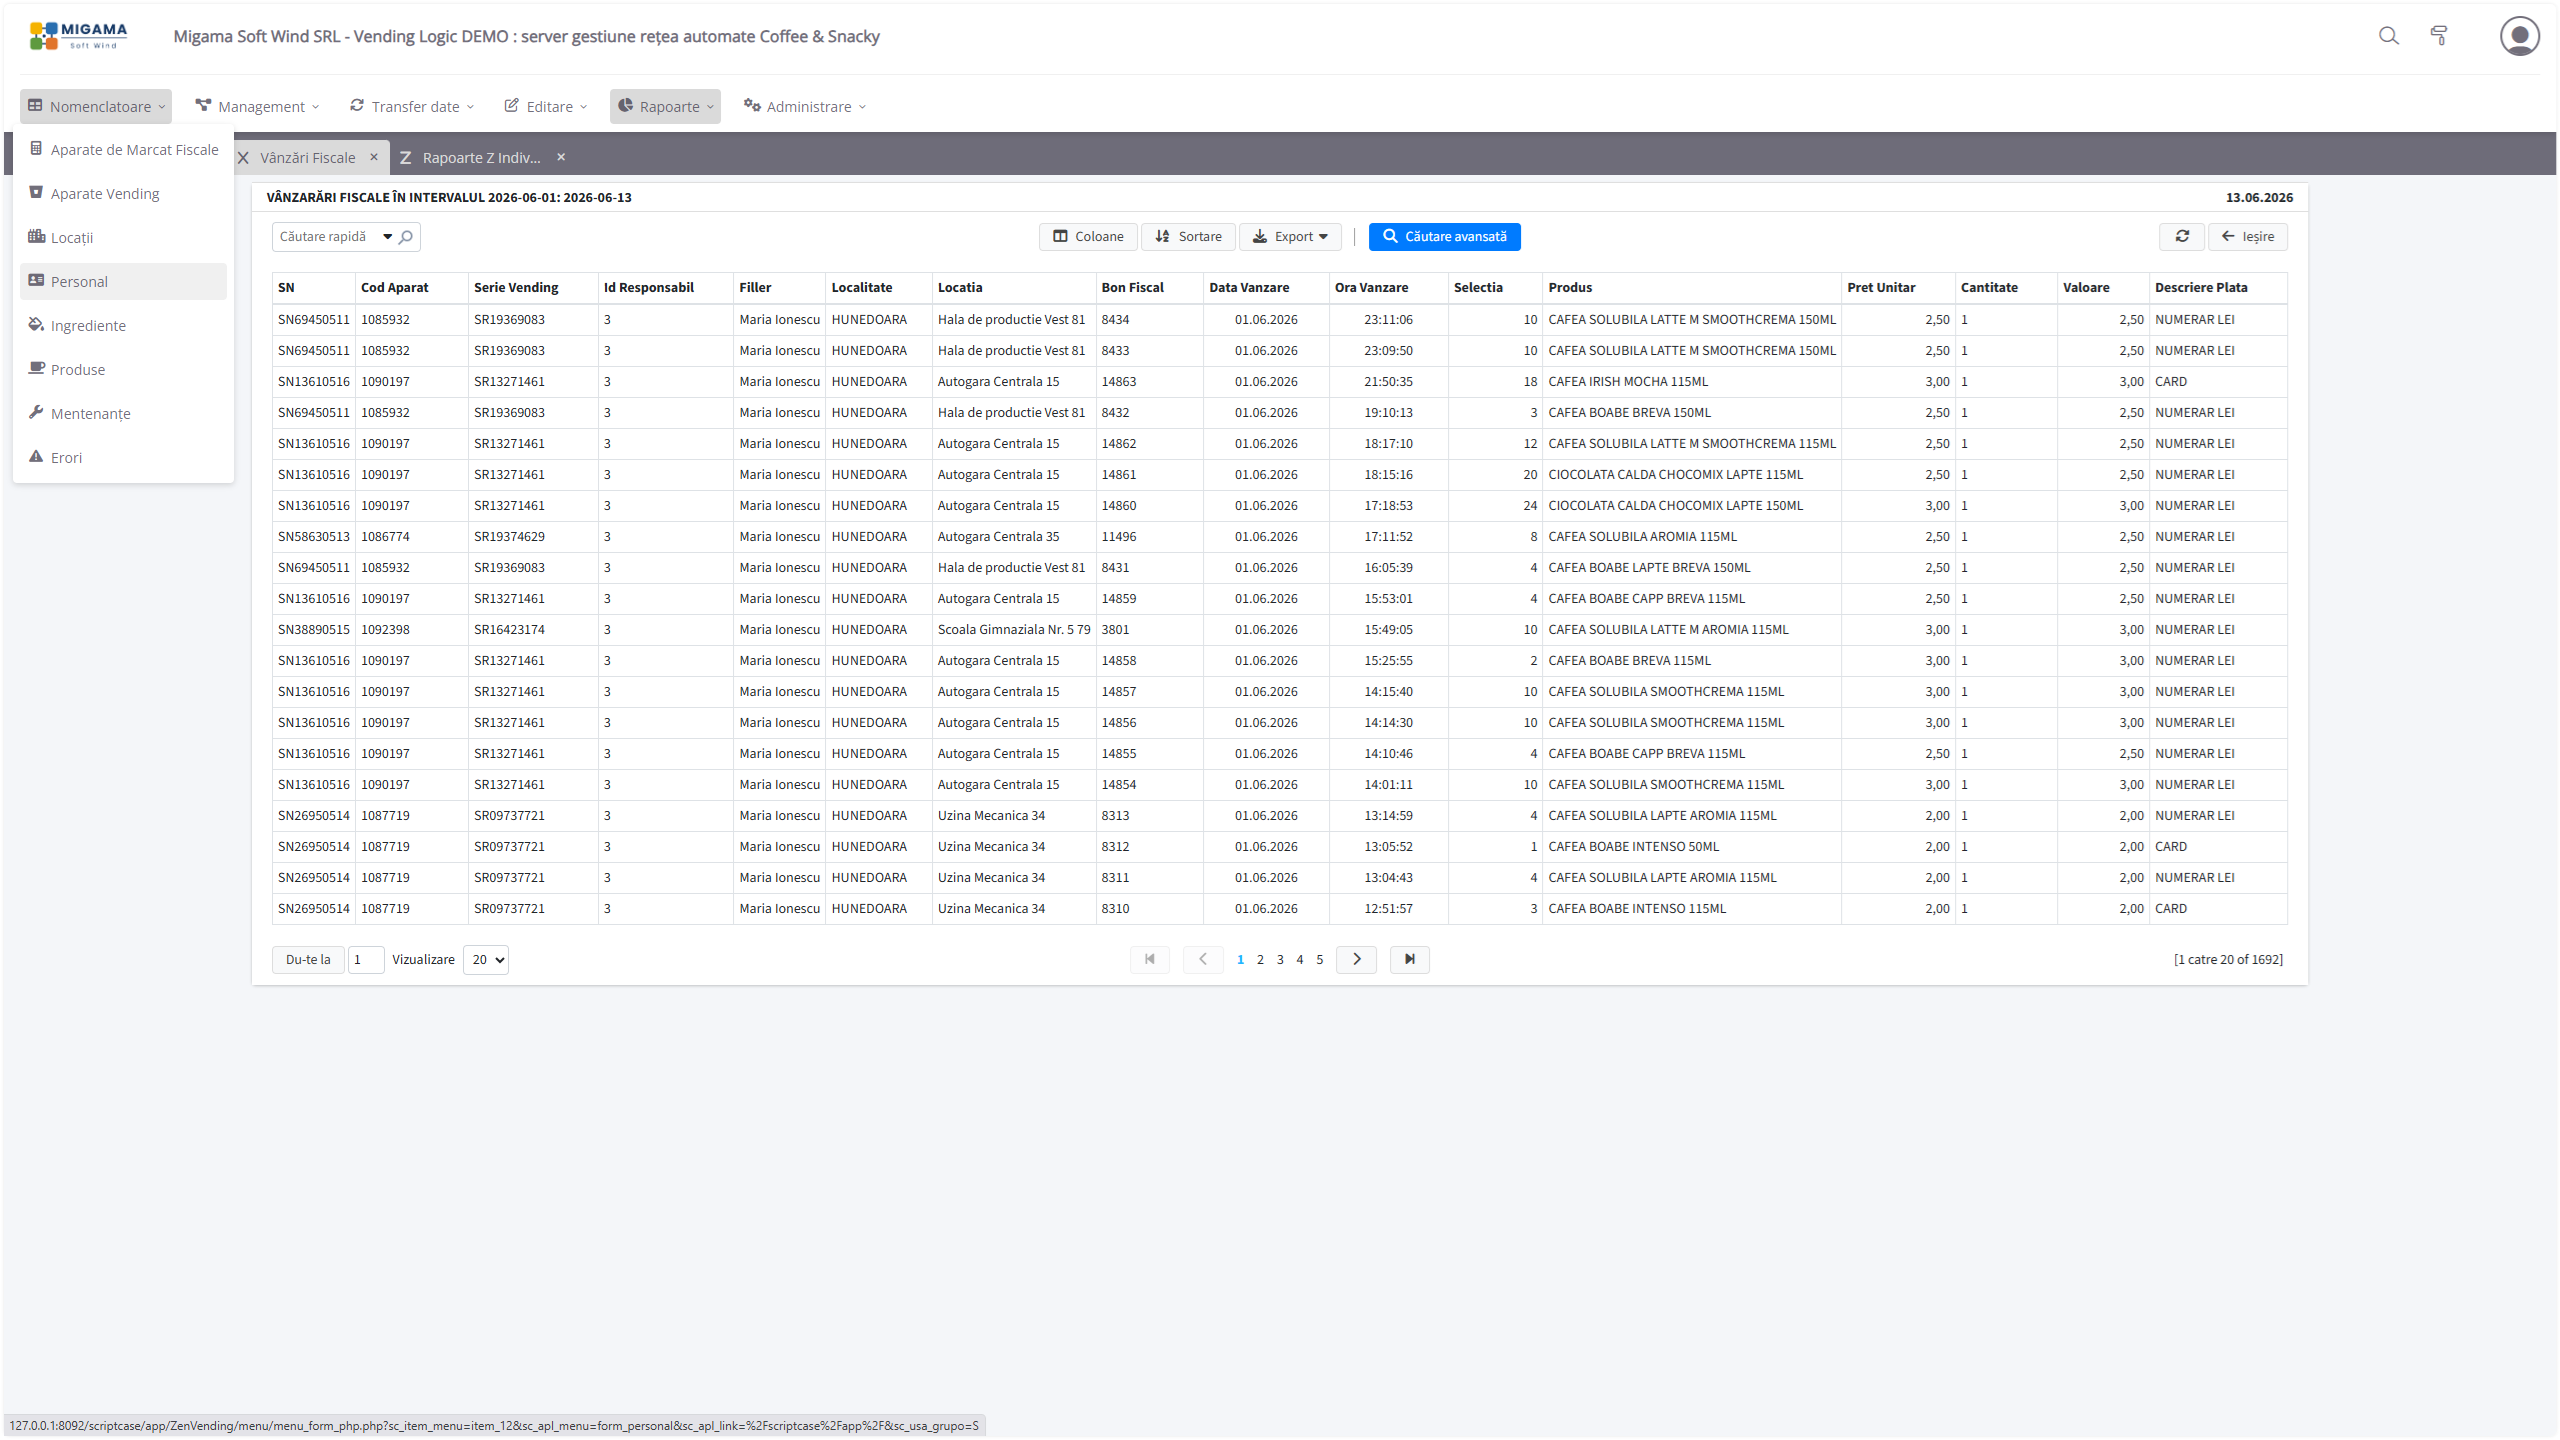Screen dimensions: 2560x1440
Task: Go to page 5 link
Action: [1320, 959]
